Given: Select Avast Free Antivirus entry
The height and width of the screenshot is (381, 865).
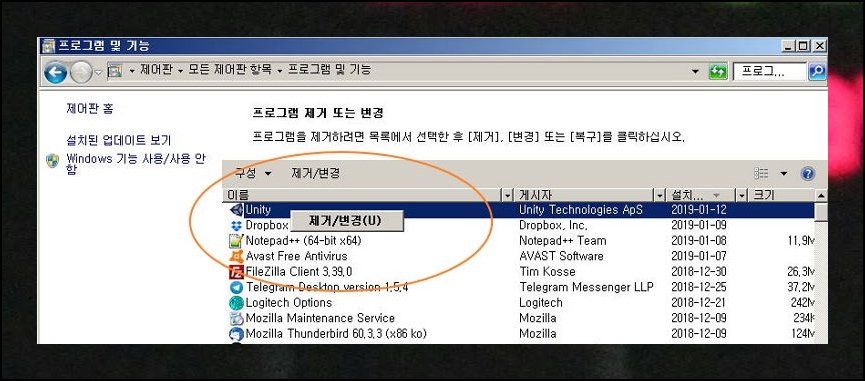Looking at the screenshot, I should click(297, 256).
